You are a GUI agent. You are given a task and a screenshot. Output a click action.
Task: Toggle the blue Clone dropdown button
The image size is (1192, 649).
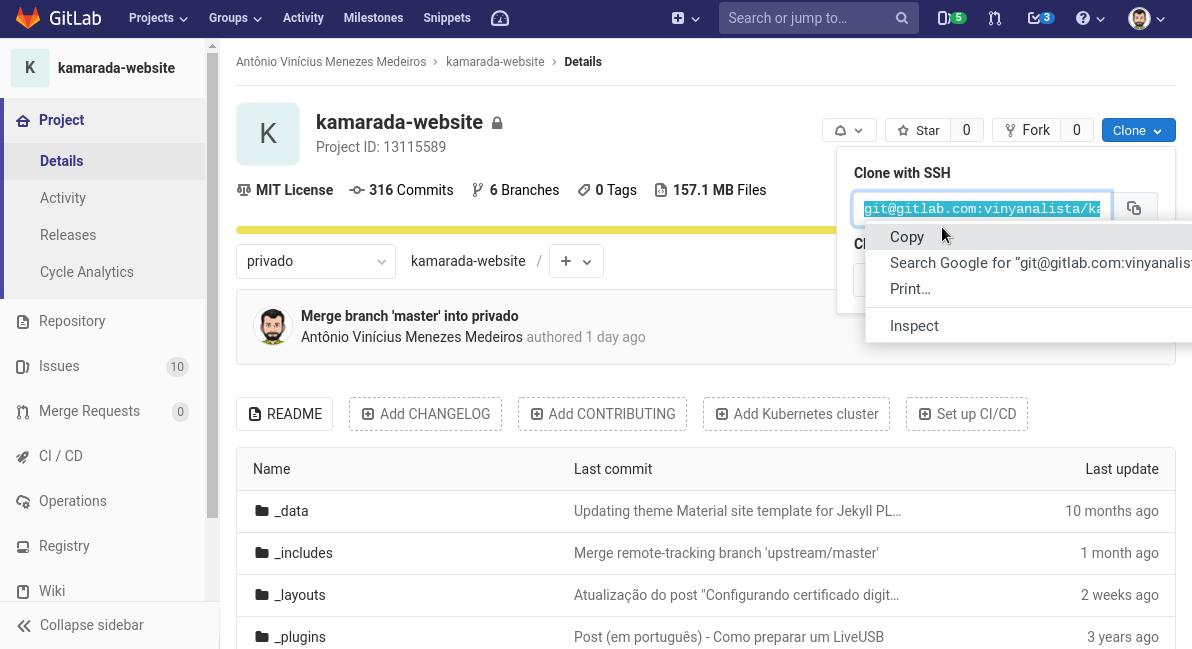(1137, 130)
